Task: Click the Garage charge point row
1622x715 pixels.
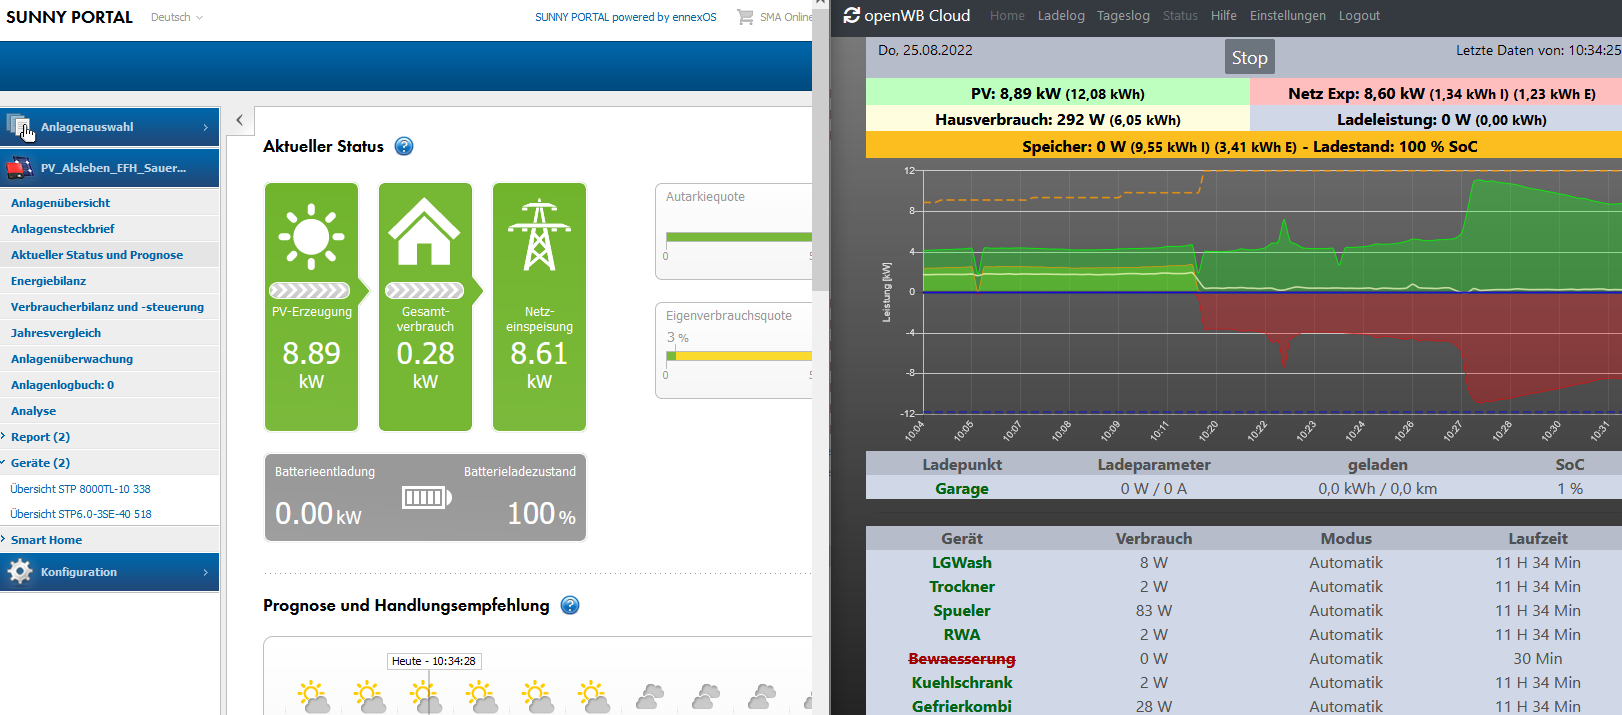Action: [x=961, y=489]
